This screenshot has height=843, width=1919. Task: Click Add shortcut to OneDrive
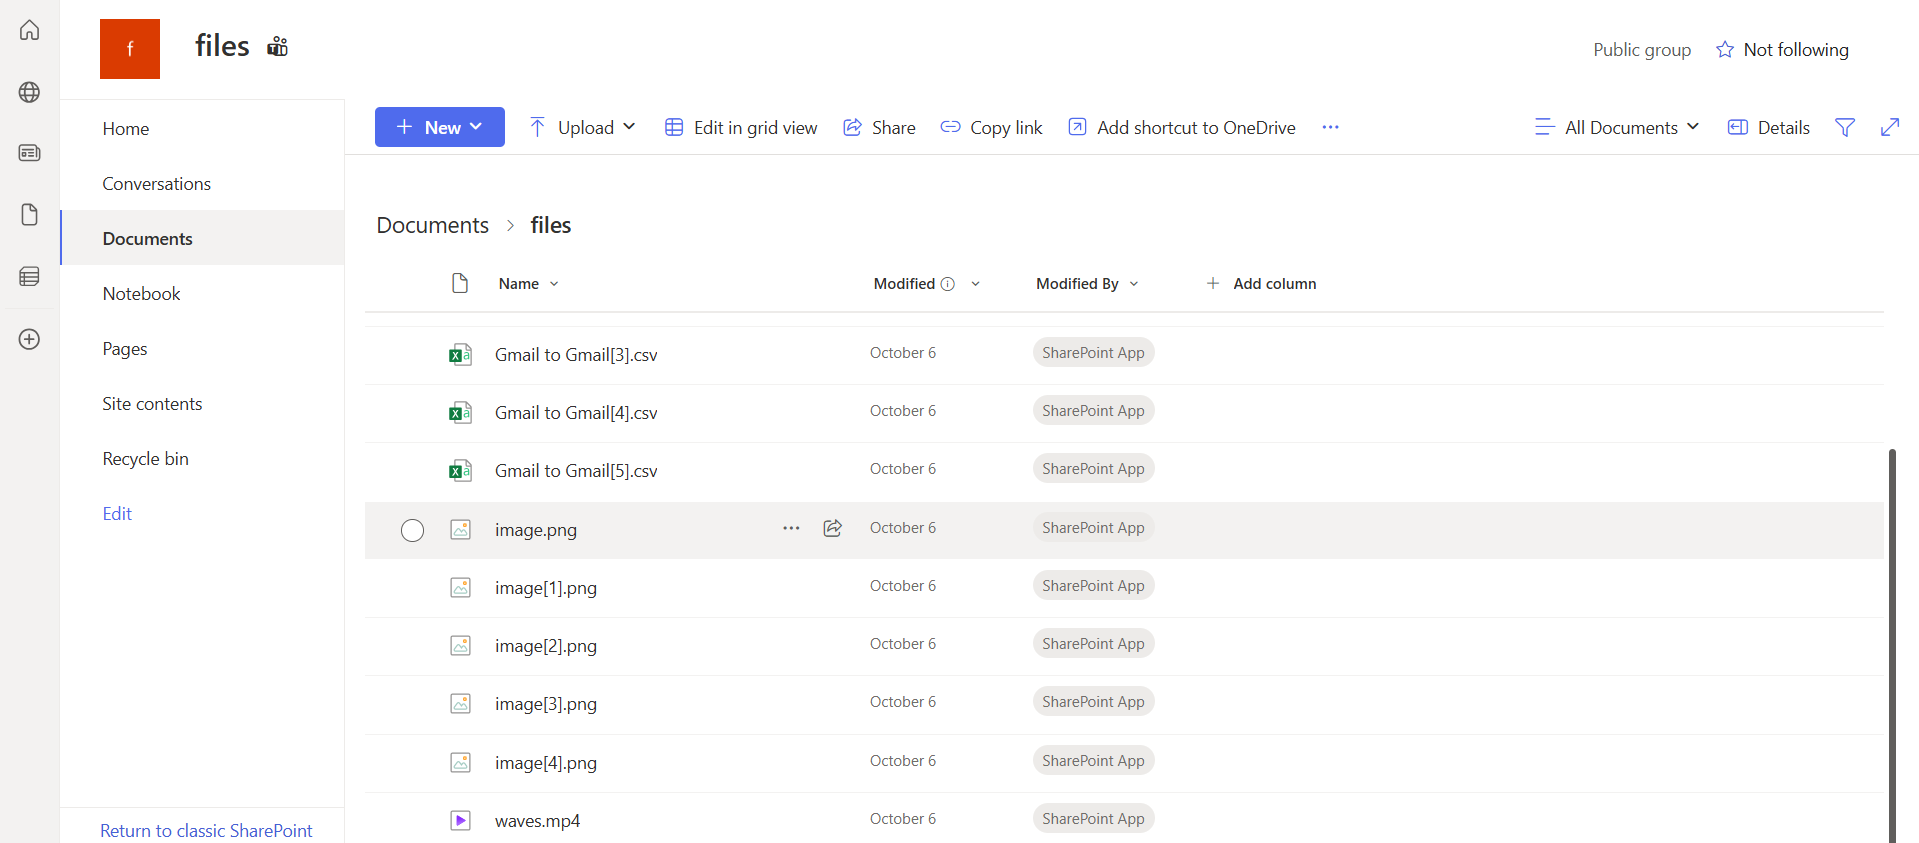pos(1181,127)
